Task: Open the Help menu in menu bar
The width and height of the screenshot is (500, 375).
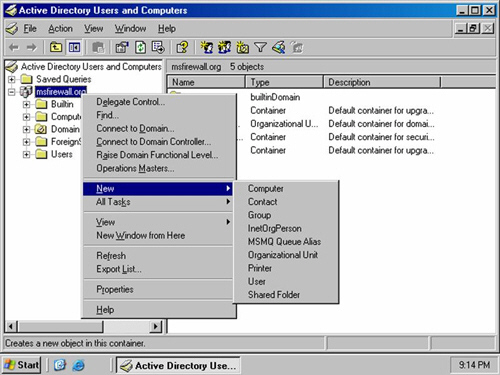Action: pyautogui.click(x=167, y=29)
